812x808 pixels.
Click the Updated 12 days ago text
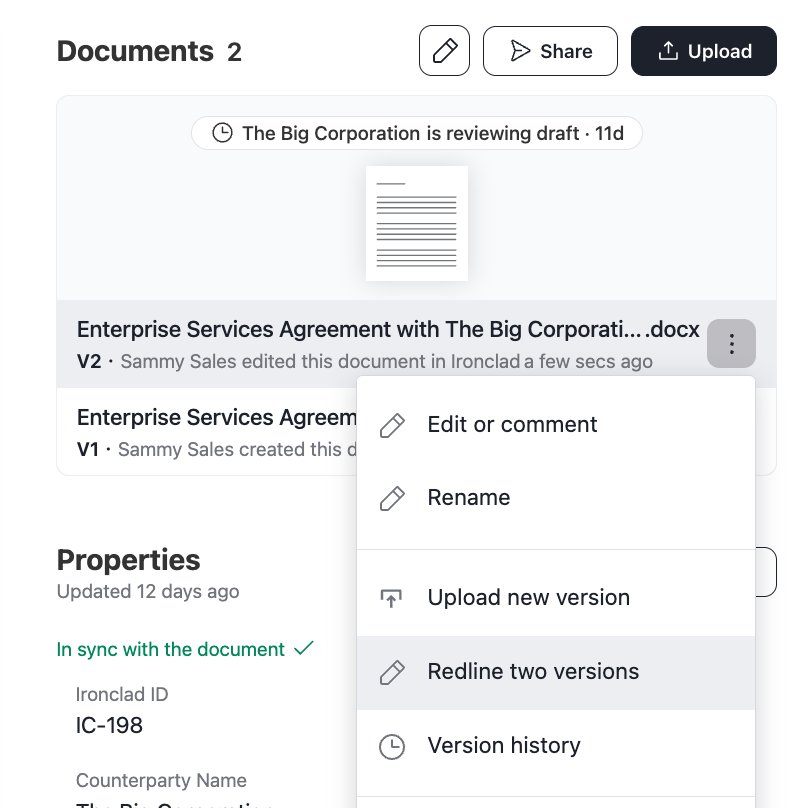coord(148,591)
